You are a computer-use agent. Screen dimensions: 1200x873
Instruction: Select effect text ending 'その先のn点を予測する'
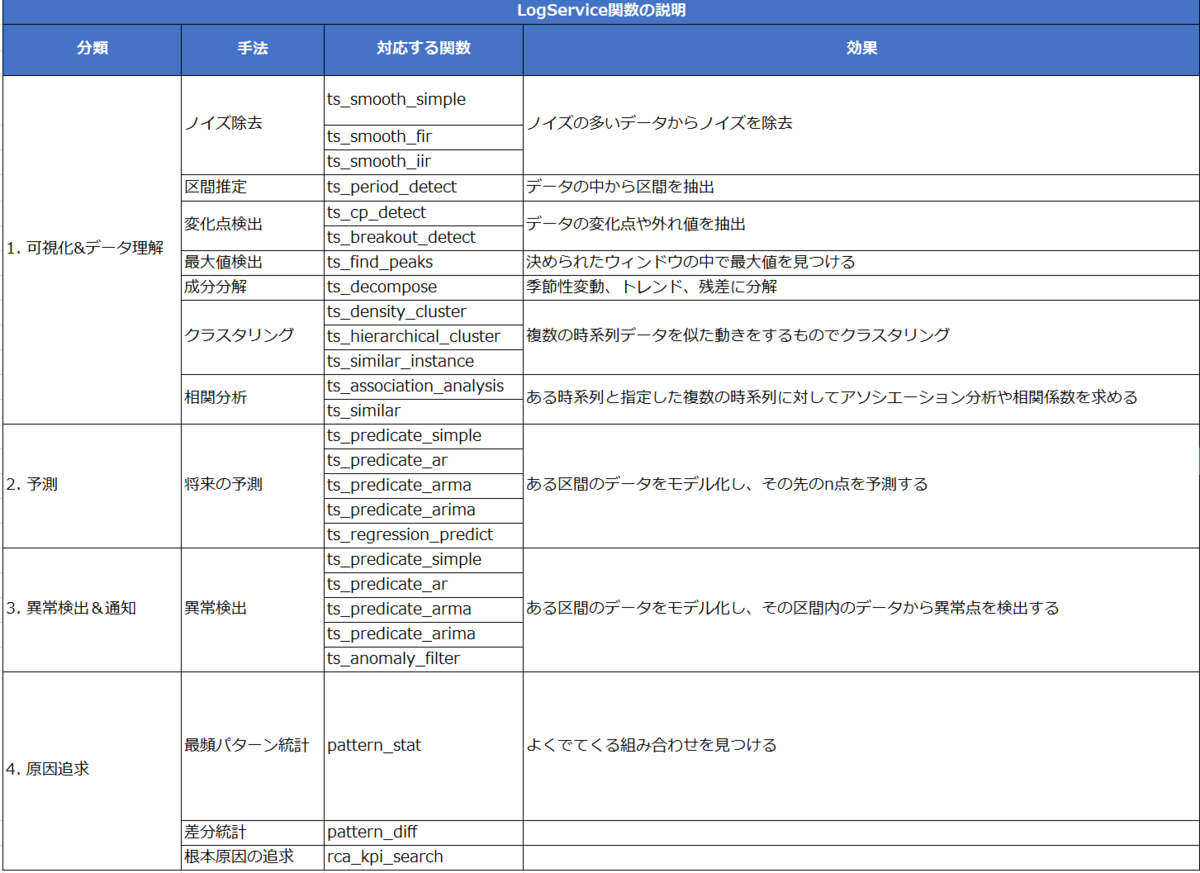point(727,485)
